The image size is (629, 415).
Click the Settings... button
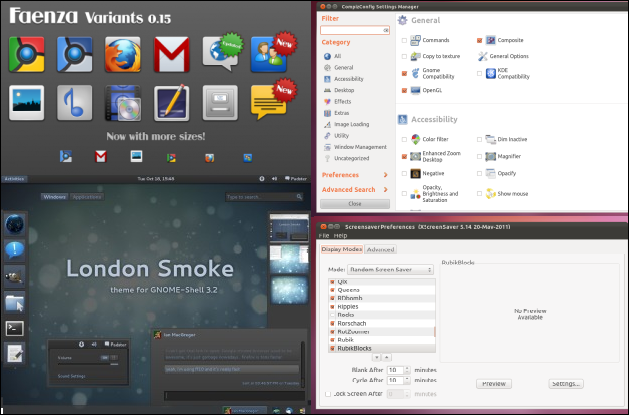566,384
